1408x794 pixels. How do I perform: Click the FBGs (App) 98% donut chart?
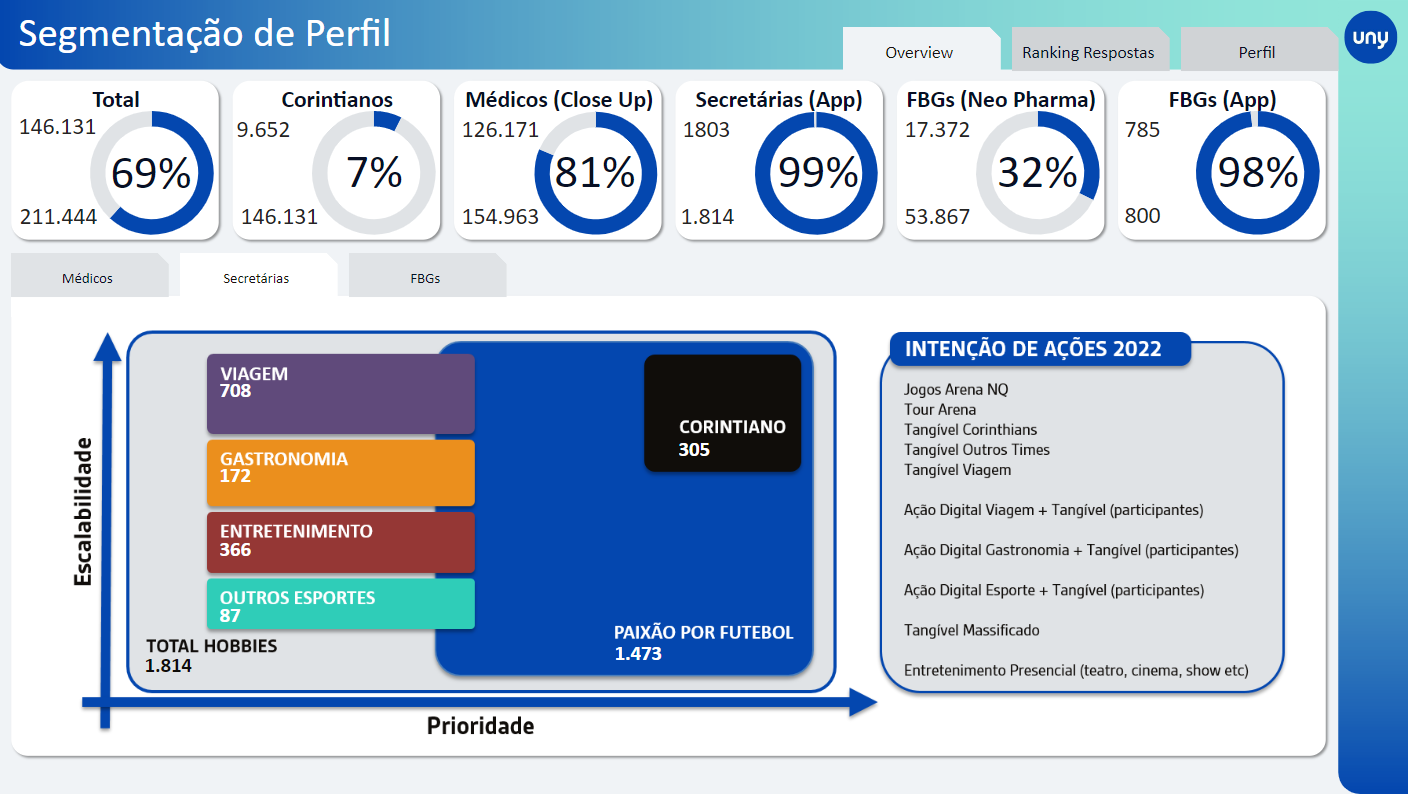tap(1257, 173)
